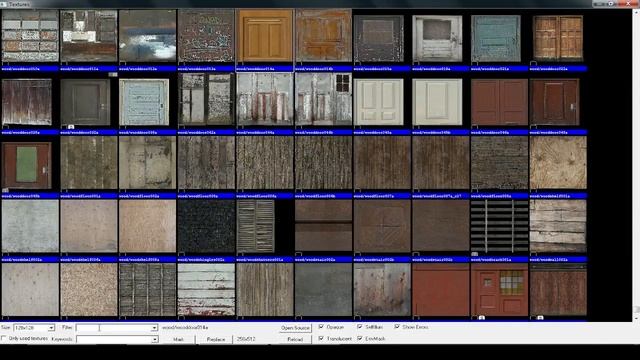Select the wooden window shutters texture
The width and height of the screenshot is (640, 360).
click(x=256, y=226)
